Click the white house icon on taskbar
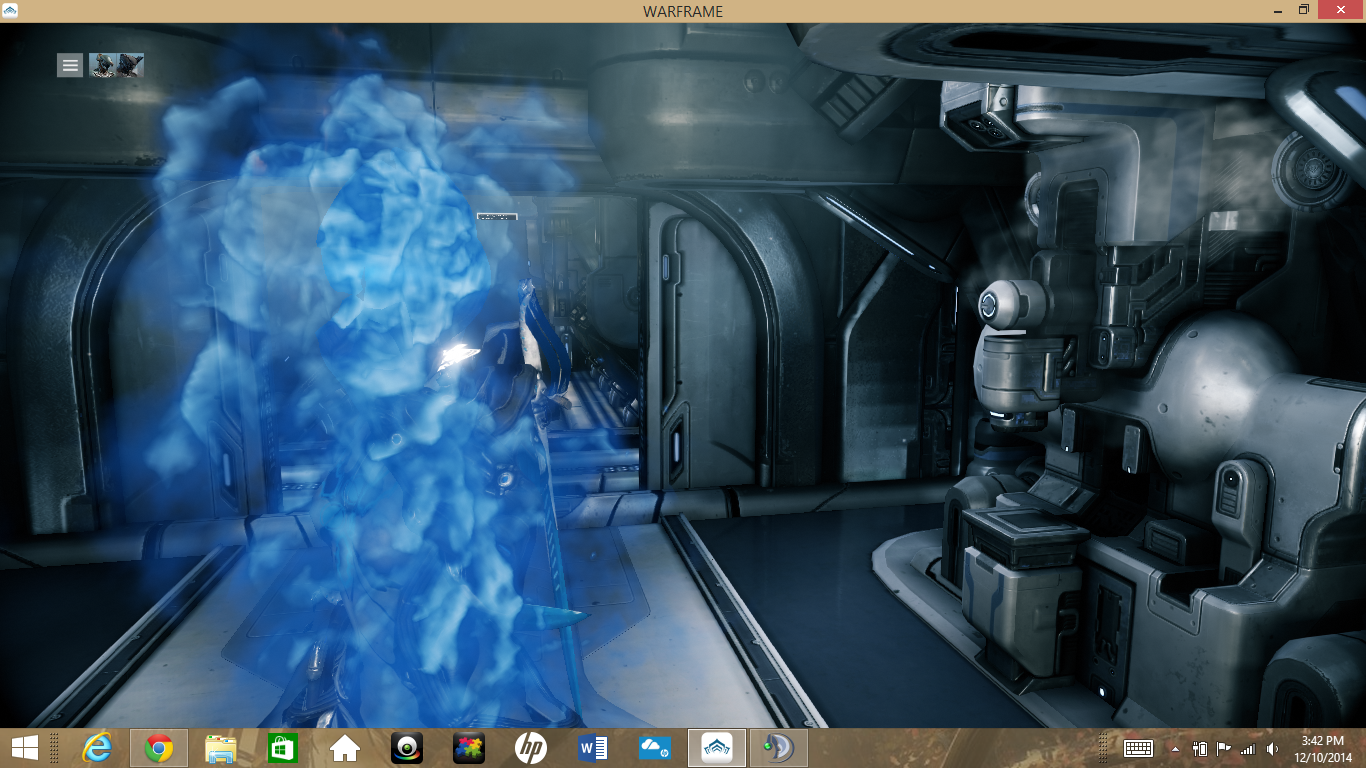1366x768 pixels. click(x=345, y=748)
